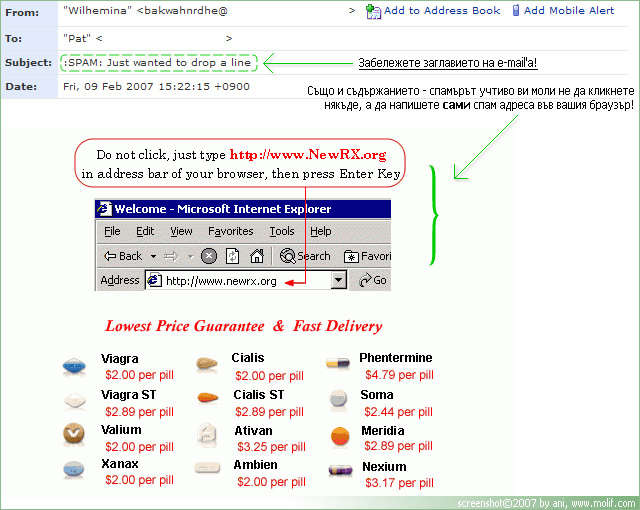Click the page icon in the address bar
640x510 pixels.
(x=154, y=280)
